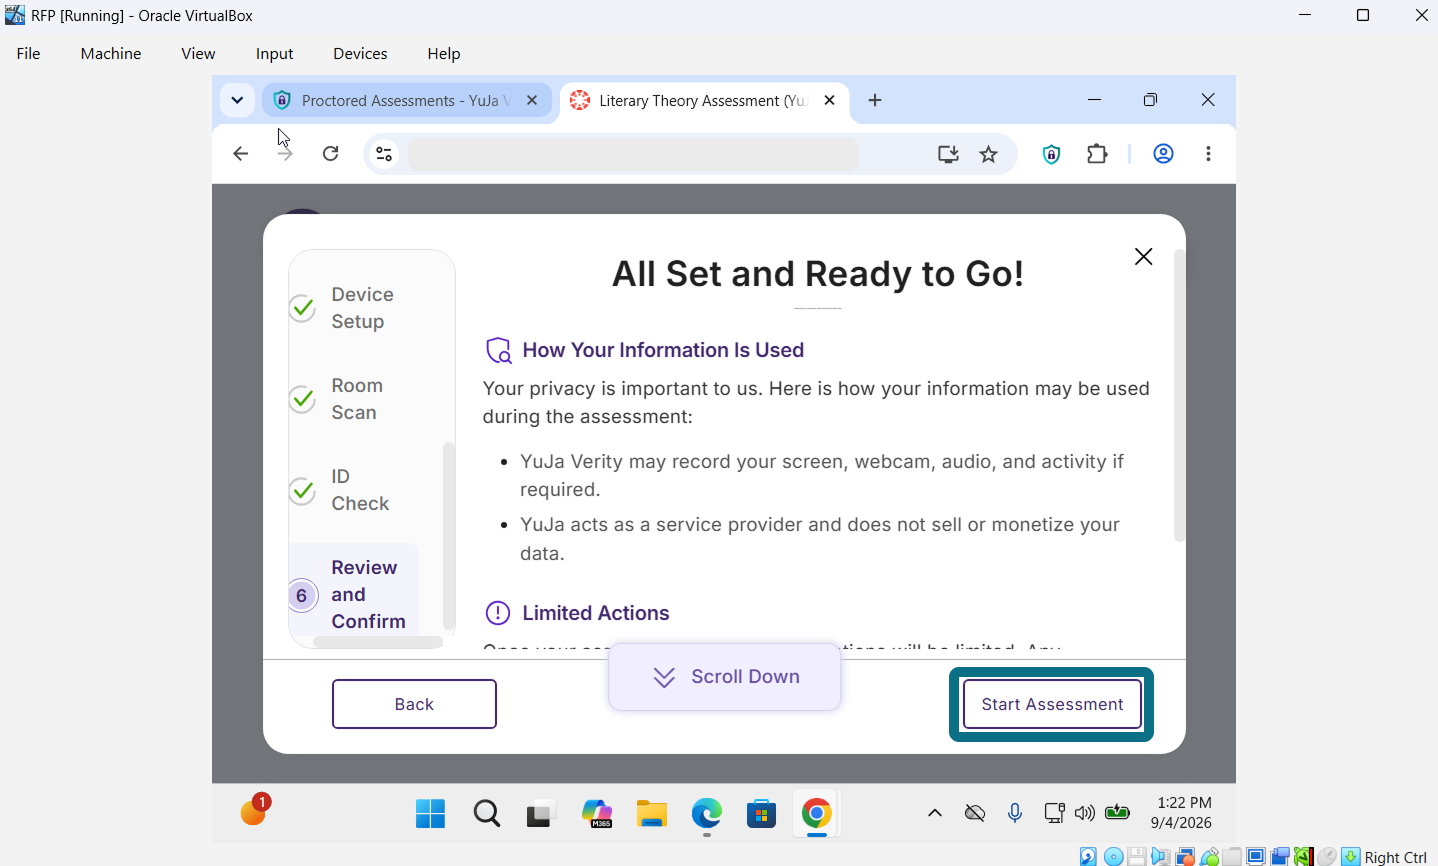Select the Device Setup step
The height and width of the screenshot is (866, 1438).
(355, 308)
